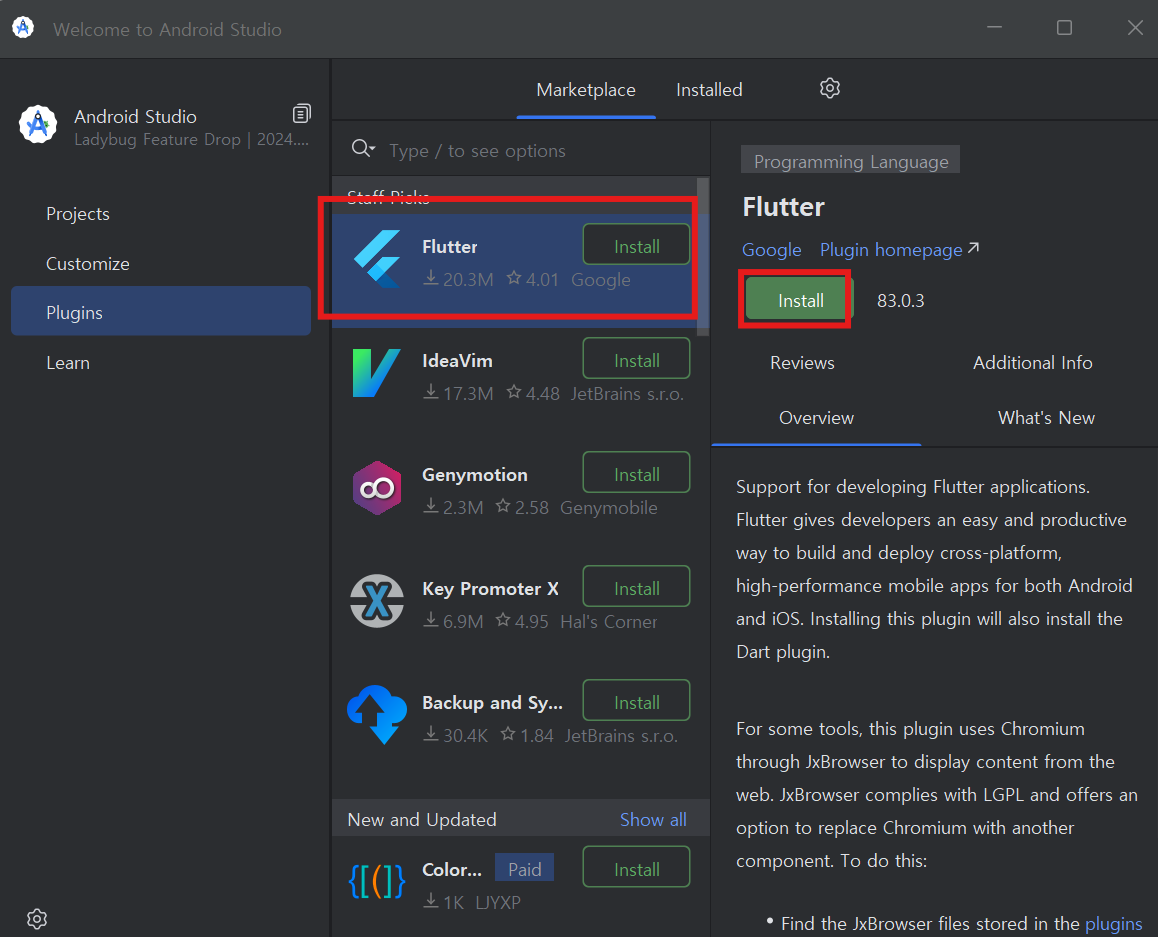Minimize the Android Studio welcome window
The image size is (1158, 937).
994,27
